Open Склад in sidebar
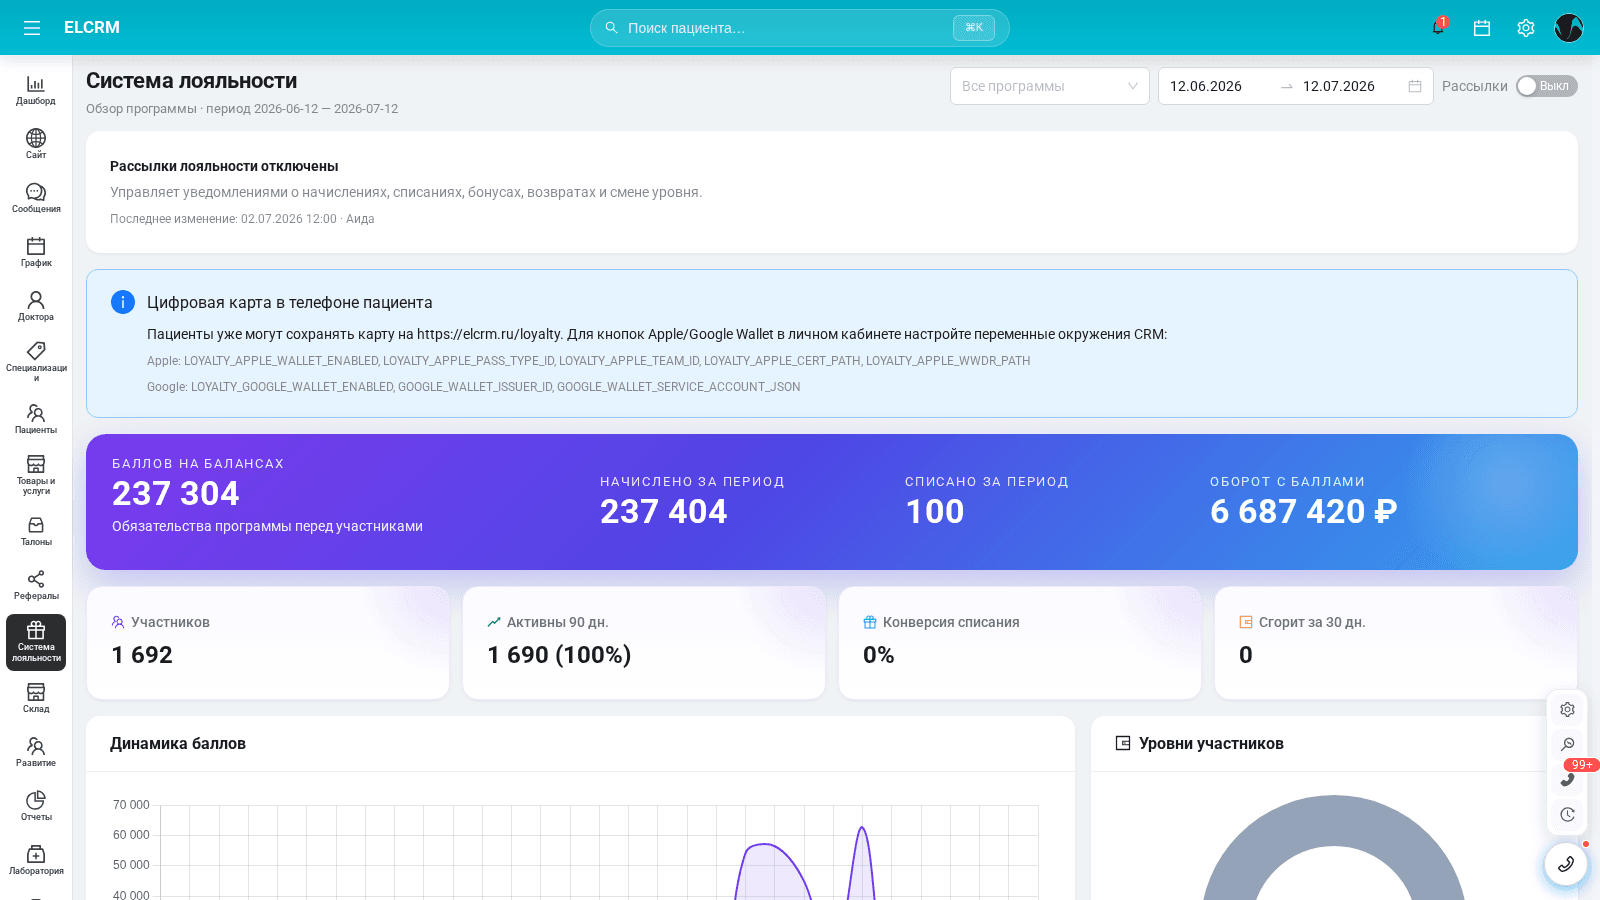The width and height of the screenshot is (1600, 900). click(x=36, y=698)
